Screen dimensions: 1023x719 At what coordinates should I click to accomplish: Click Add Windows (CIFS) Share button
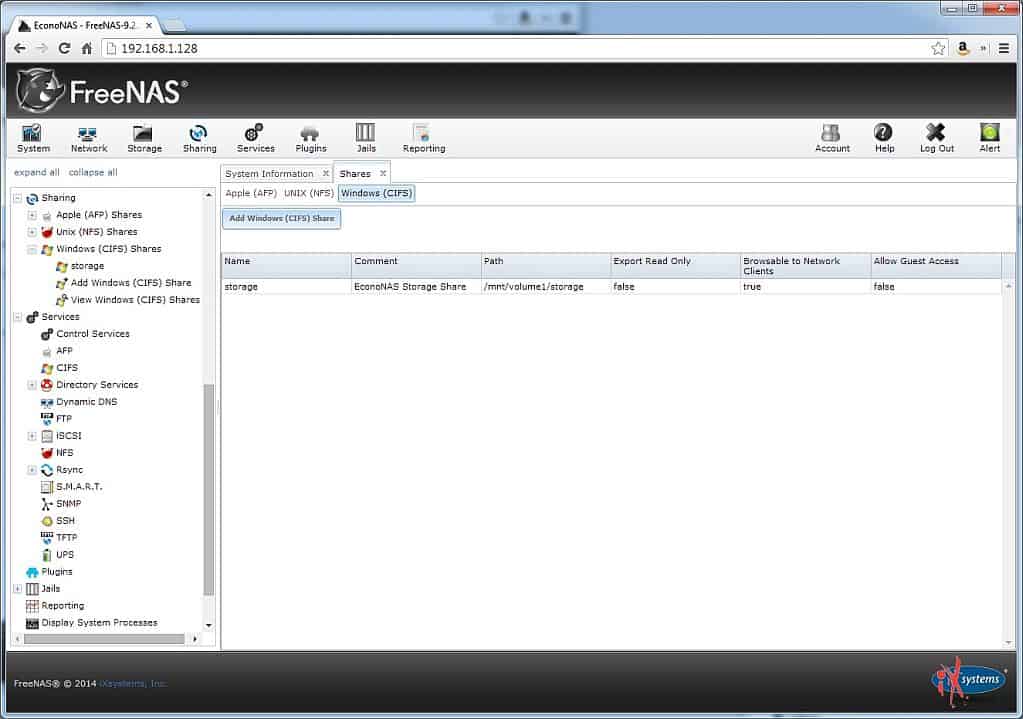point(282,218)
